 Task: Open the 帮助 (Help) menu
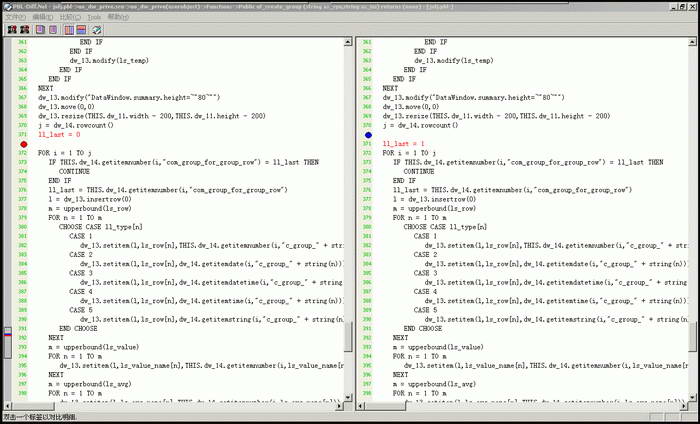[118, 17]
